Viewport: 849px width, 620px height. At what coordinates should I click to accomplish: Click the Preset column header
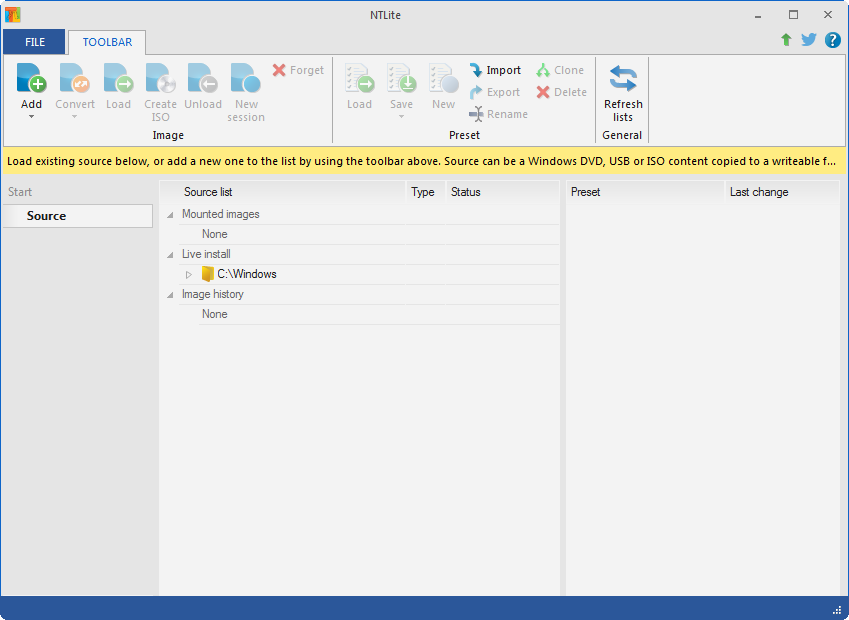[645, 192]
